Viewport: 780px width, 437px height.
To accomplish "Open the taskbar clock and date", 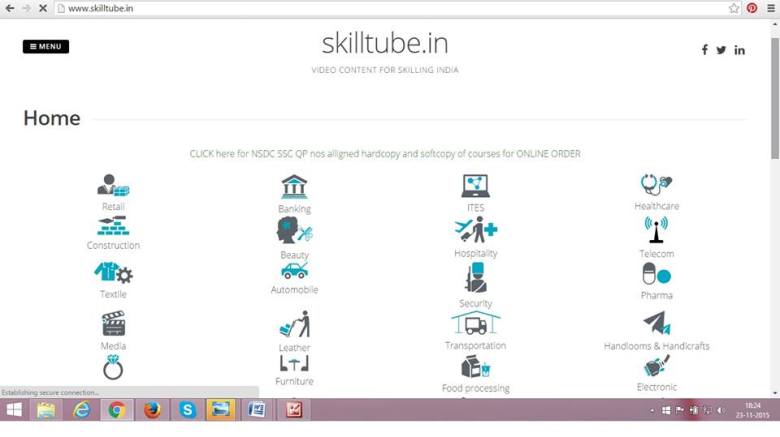I will click(x=753, y=411).
